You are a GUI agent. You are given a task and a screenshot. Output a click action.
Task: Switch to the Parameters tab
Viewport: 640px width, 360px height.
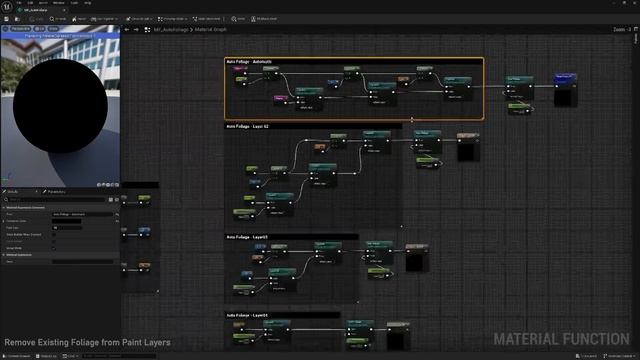tap(54, 191)
